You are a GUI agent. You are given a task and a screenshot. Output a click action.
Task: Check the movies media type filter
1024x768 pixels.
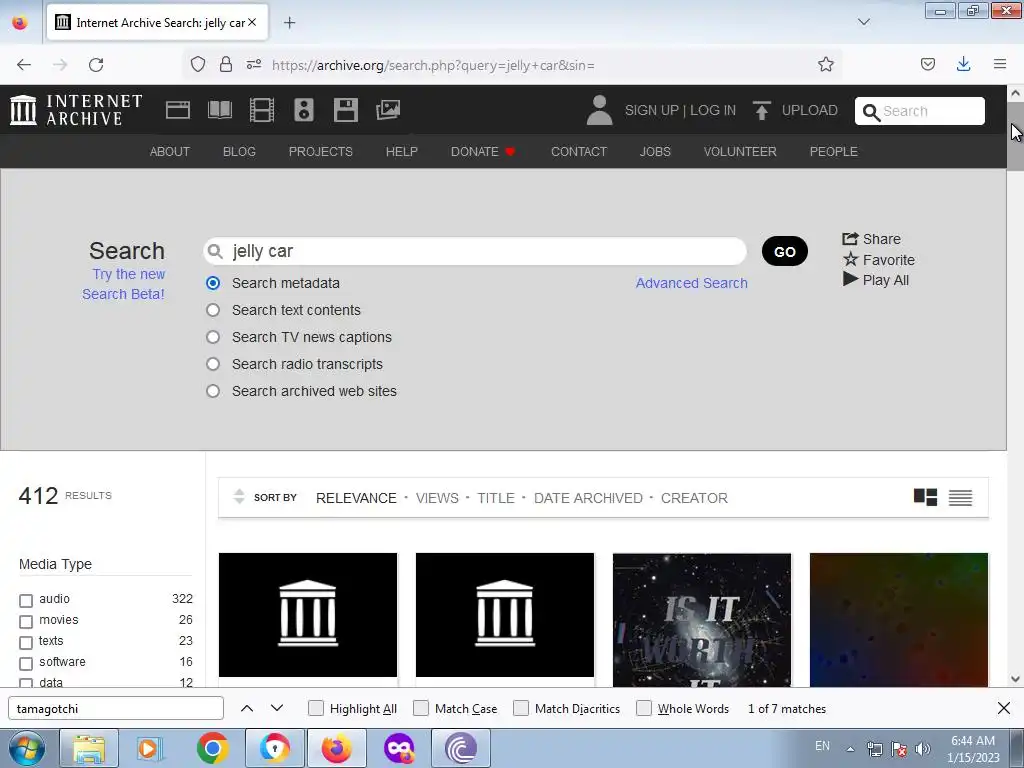tap(26, 621)
